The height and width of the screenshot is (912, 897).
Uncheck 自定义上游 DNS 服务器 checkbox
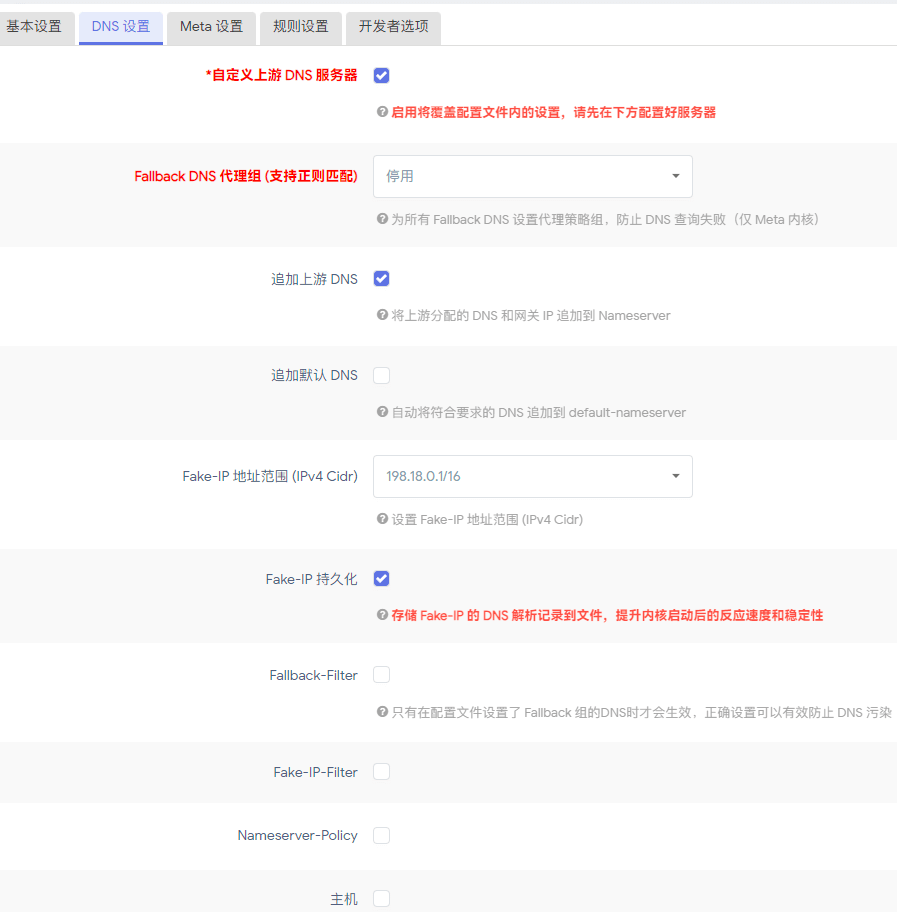pos(381,76)
